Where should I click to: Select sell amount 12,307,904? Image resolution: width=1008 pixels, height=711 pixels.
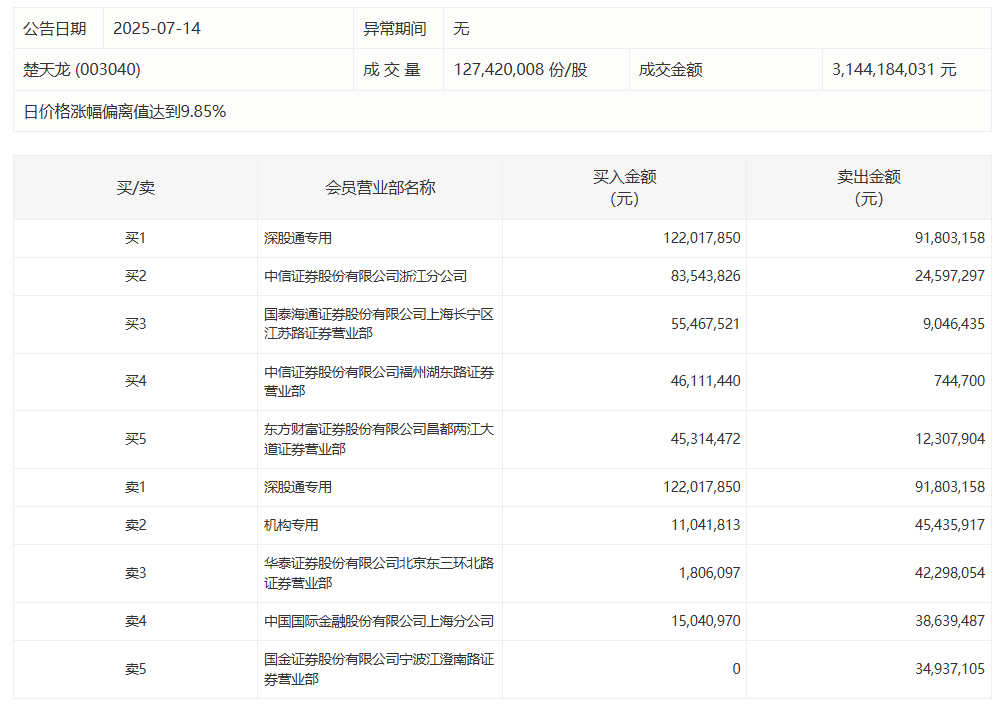pos(950,439)
